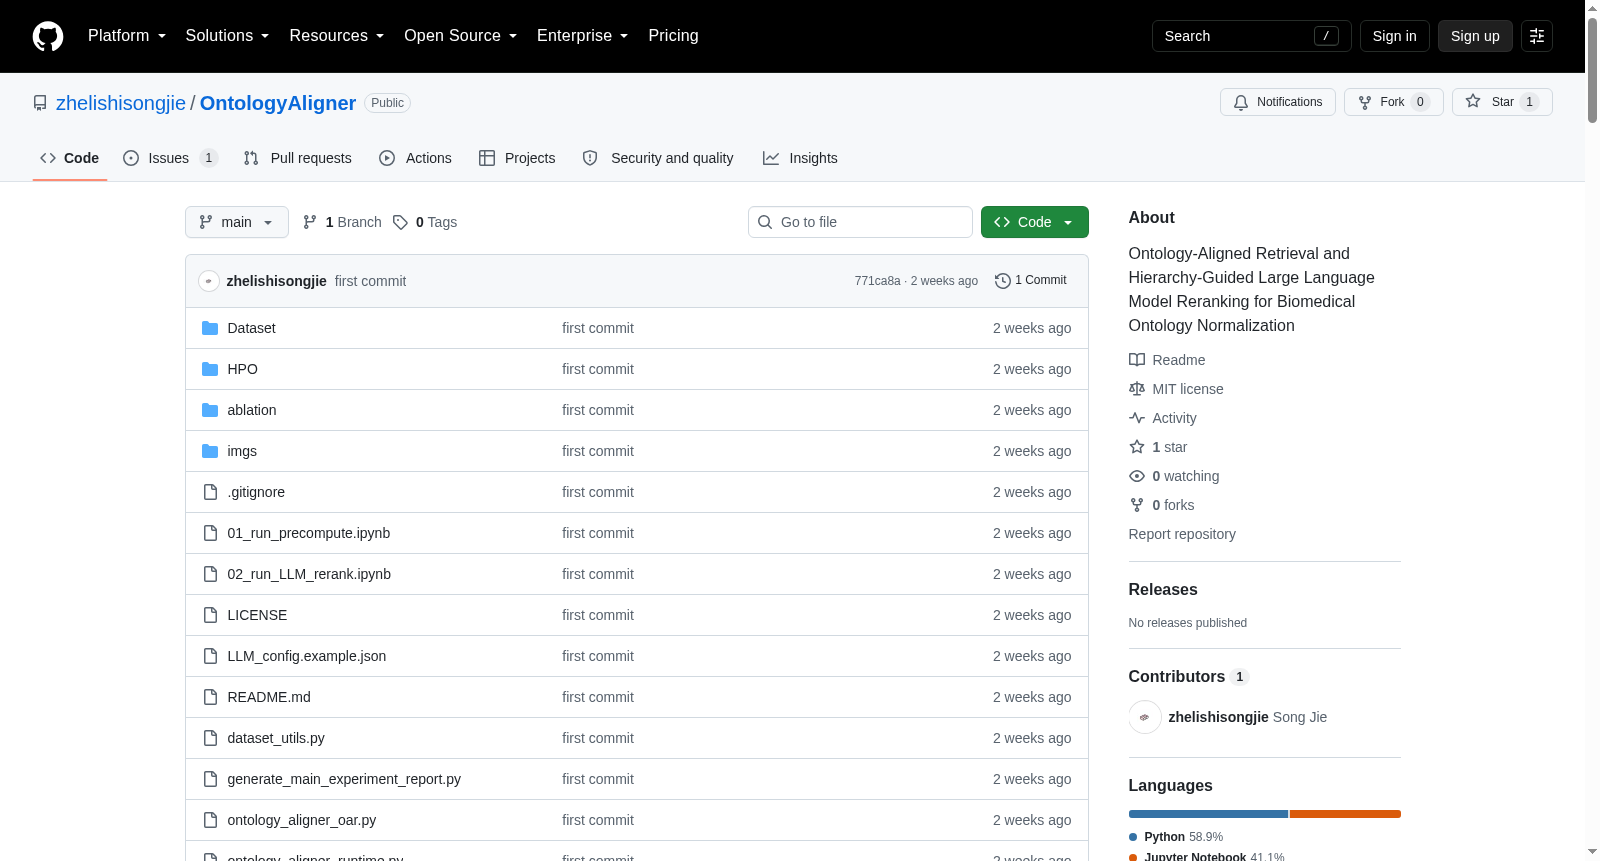Click the Sign up button
The width and height of the screenshot is (1600, 861).
coord(1475,36)
